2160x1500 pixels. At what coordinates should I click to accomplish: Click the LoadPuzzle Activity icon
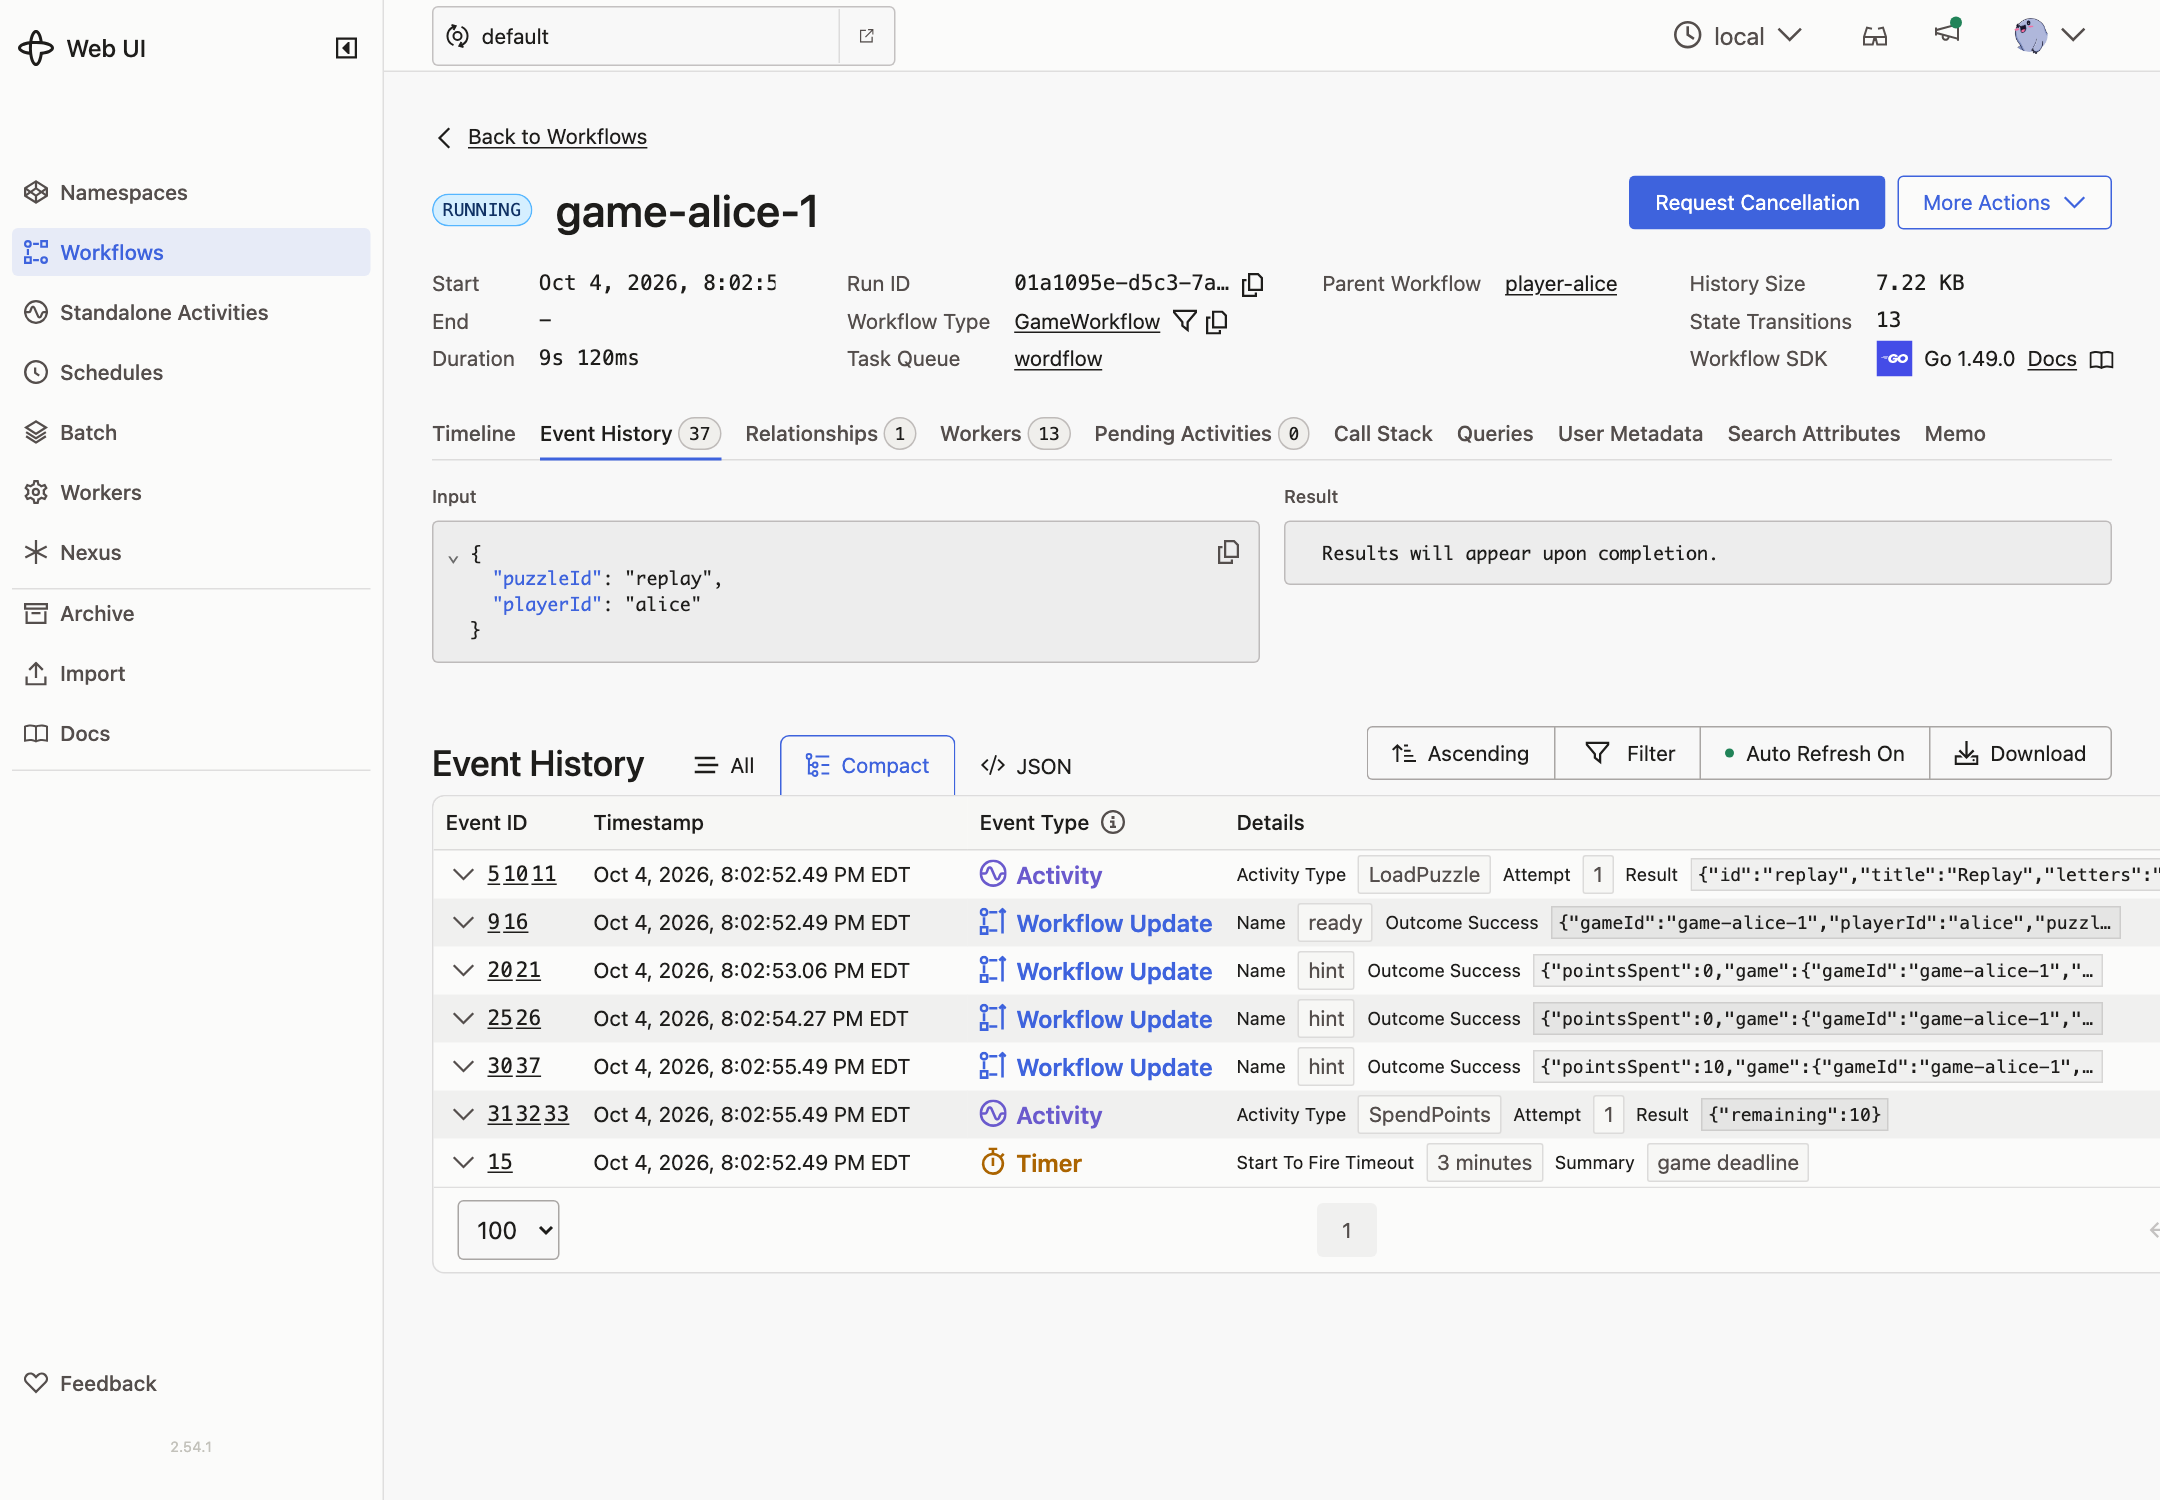click(x=993, y=874)
